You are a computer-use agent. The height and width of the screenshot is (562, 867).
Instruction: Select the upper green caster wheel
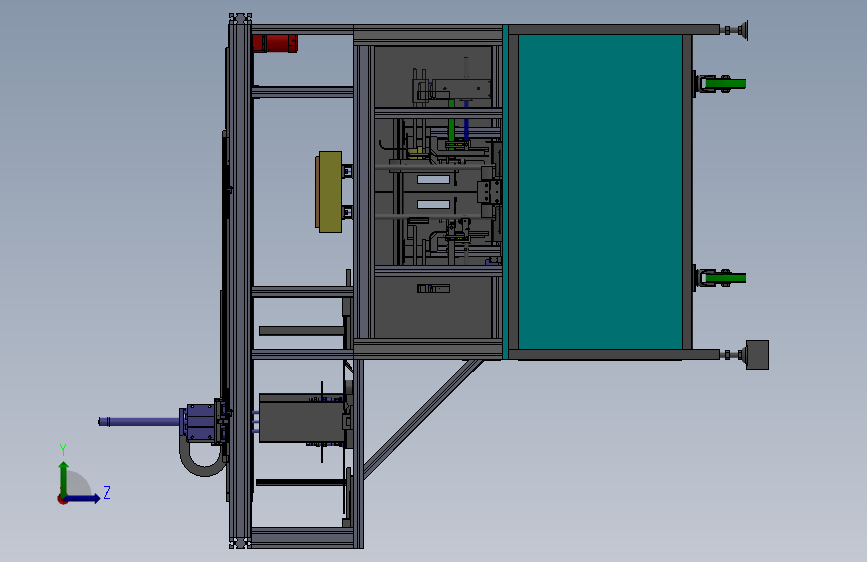pyautogui.click(x=726, y=84)
